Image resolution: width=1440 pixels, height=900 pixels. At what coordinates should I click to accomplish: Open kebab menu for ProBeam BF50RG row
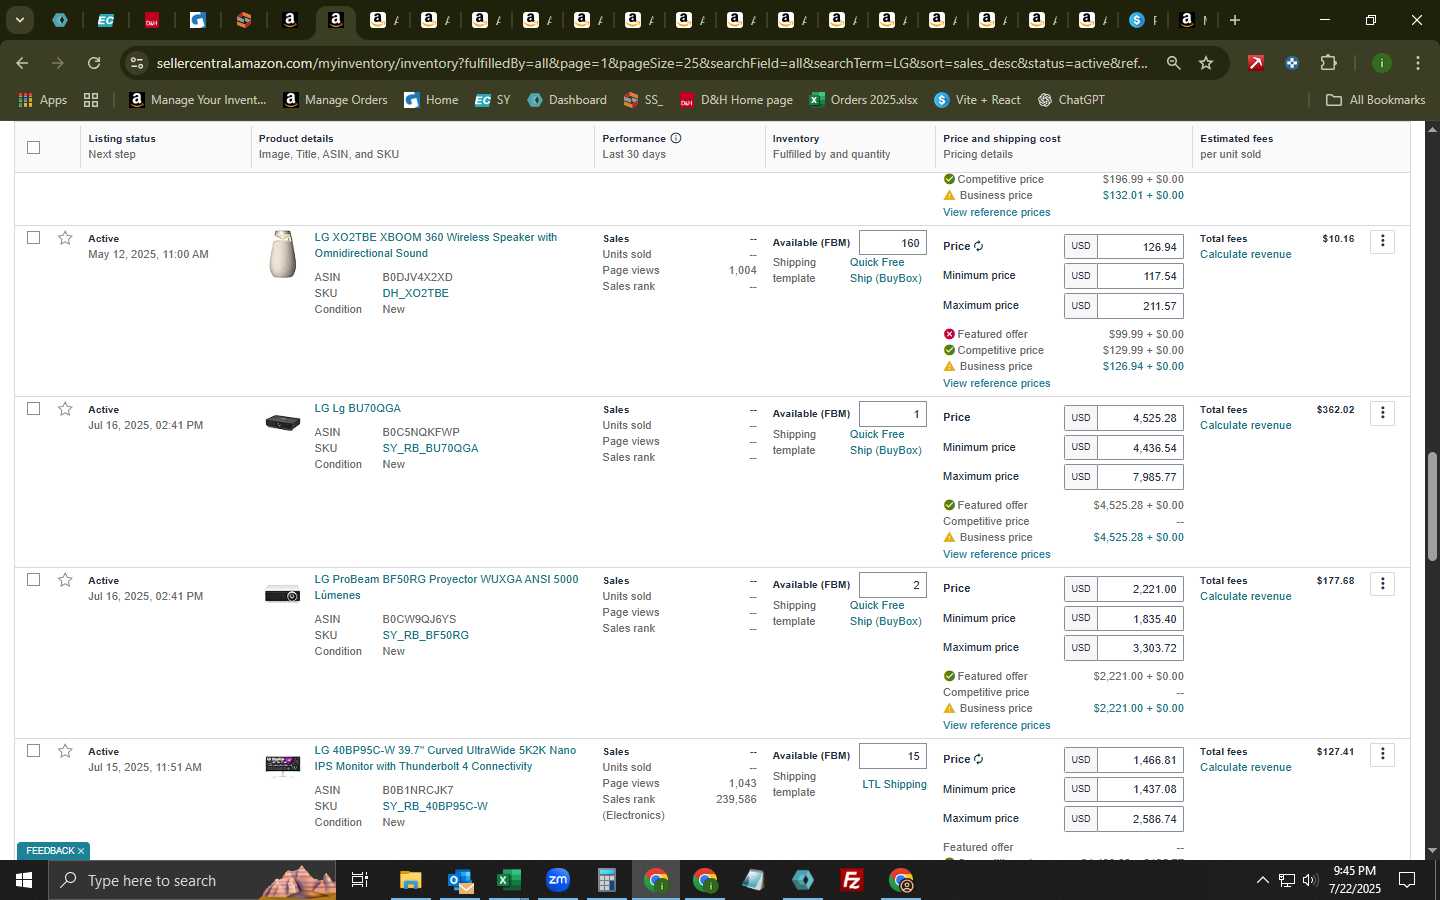pos(1382,583)
